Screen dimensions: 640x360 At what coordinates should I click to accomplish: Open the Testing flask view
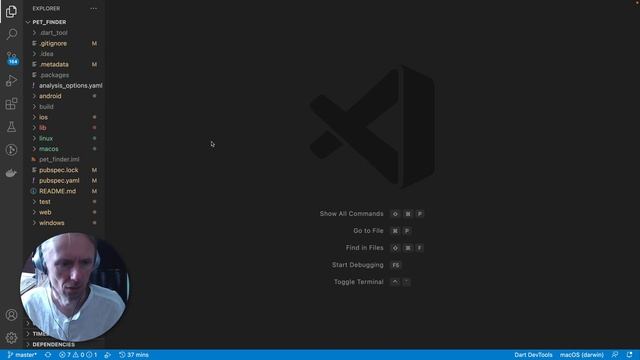[11, 127]
